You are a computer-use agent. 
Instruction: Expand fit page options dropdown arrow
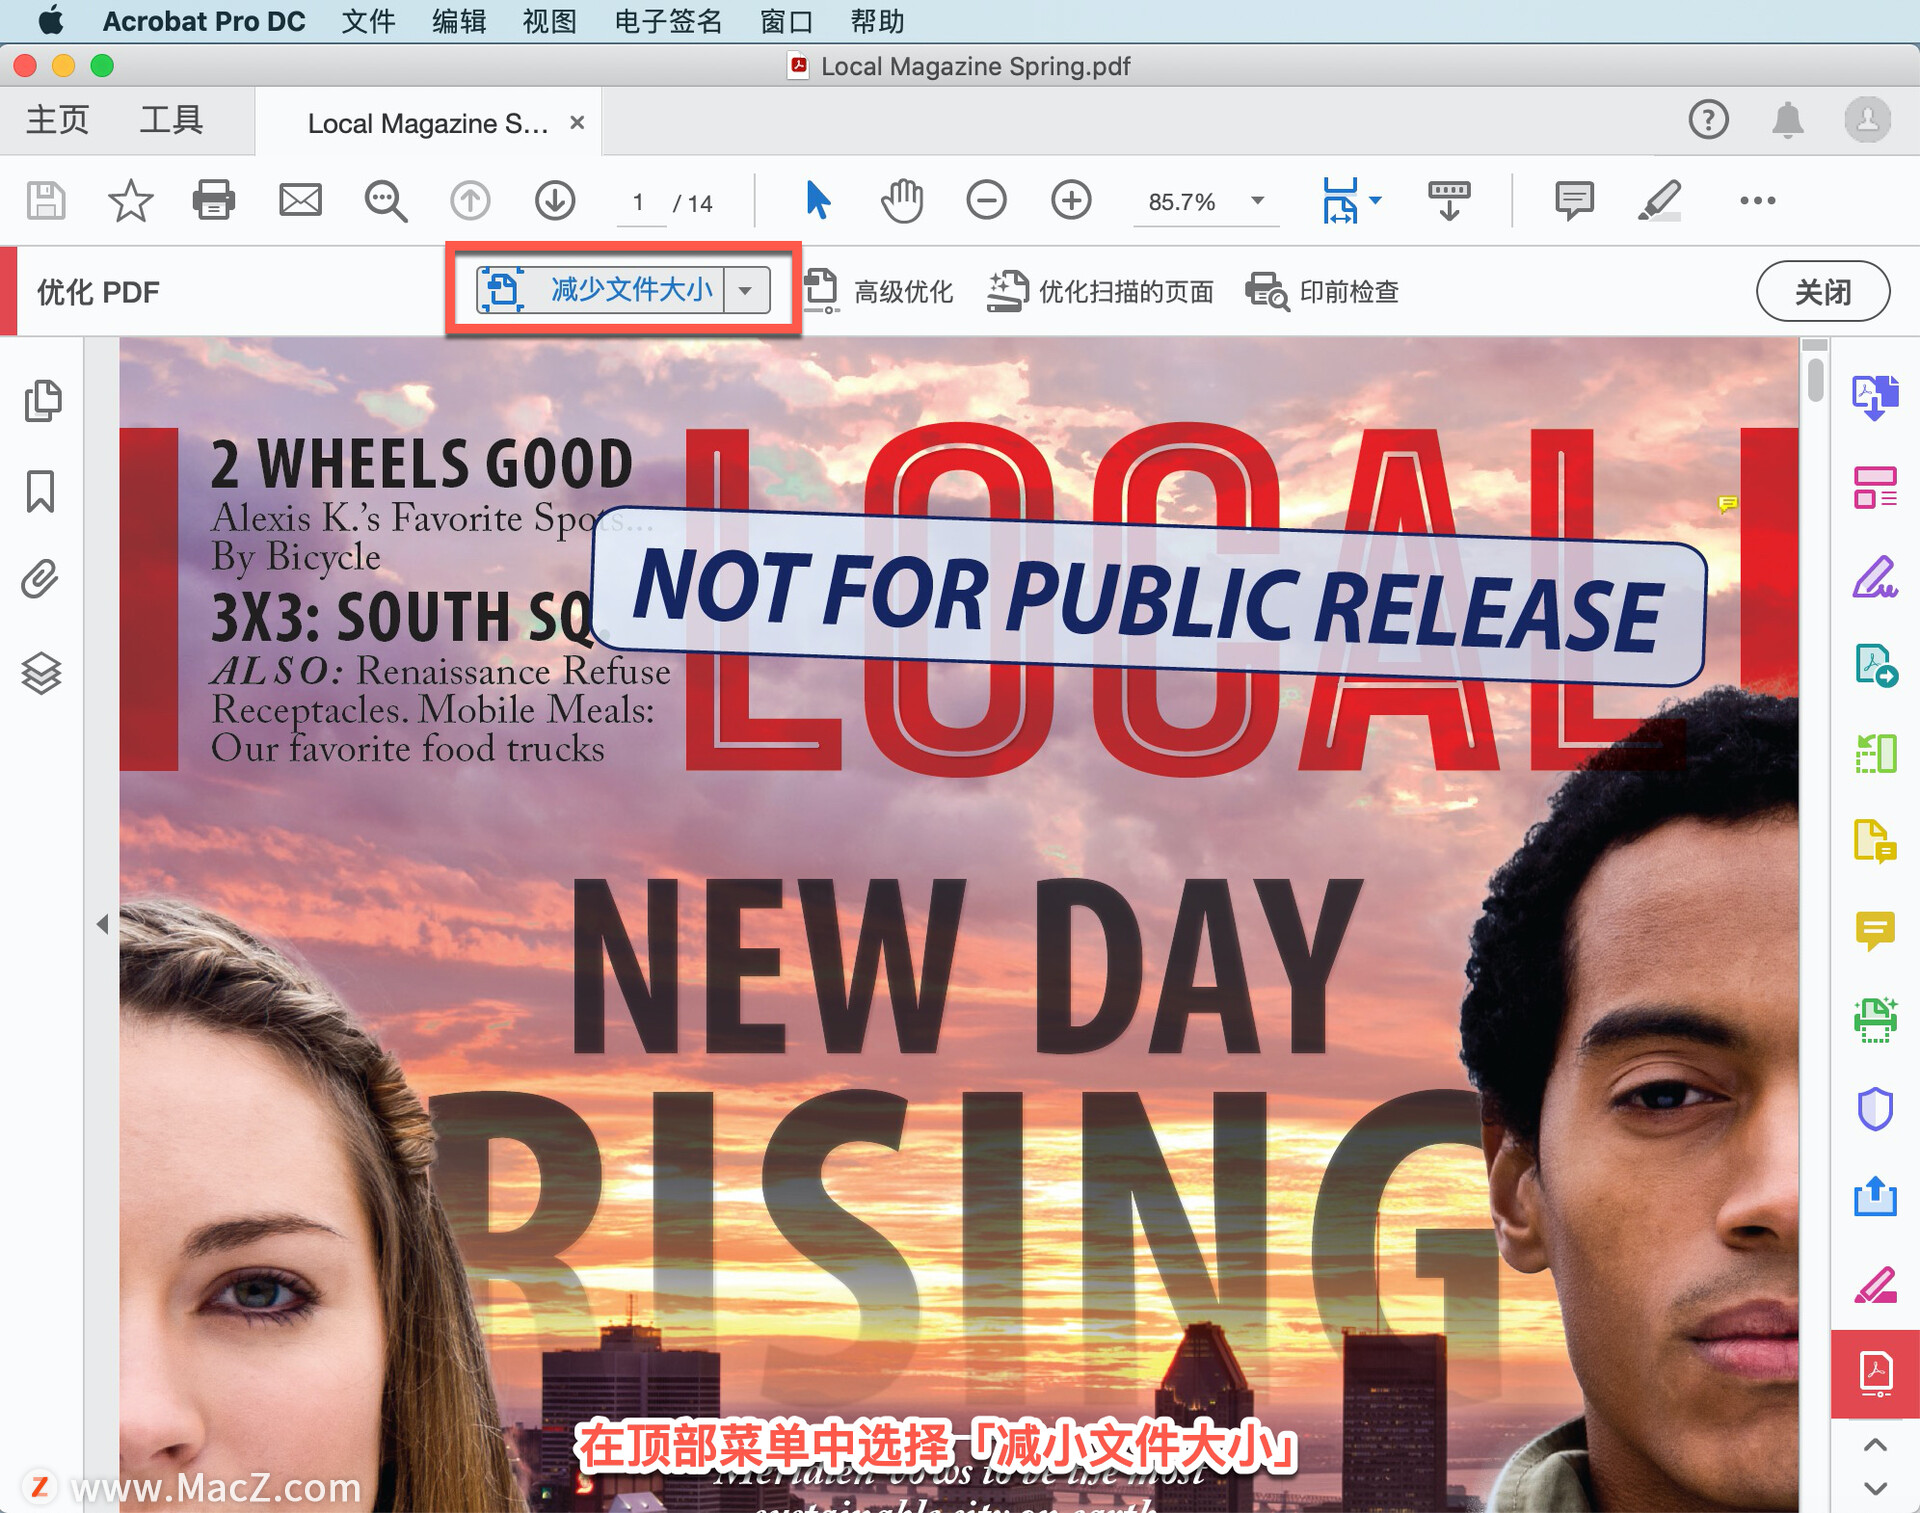tap(1376, 201)
